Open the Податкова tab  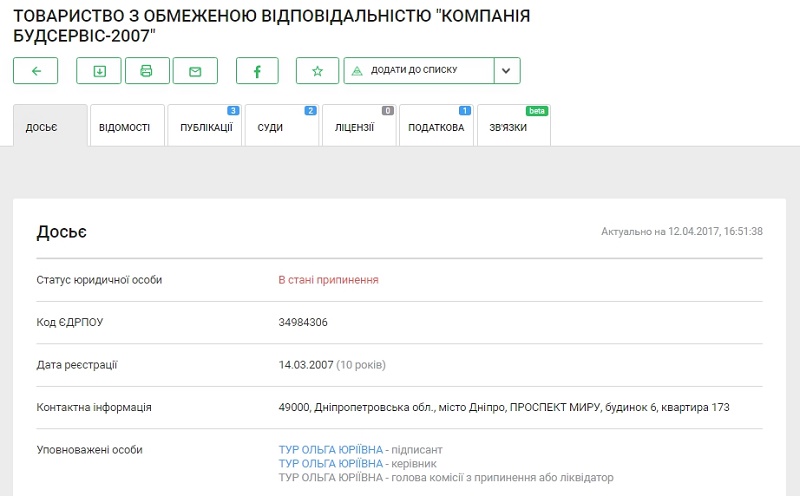[x=436, y=127]
